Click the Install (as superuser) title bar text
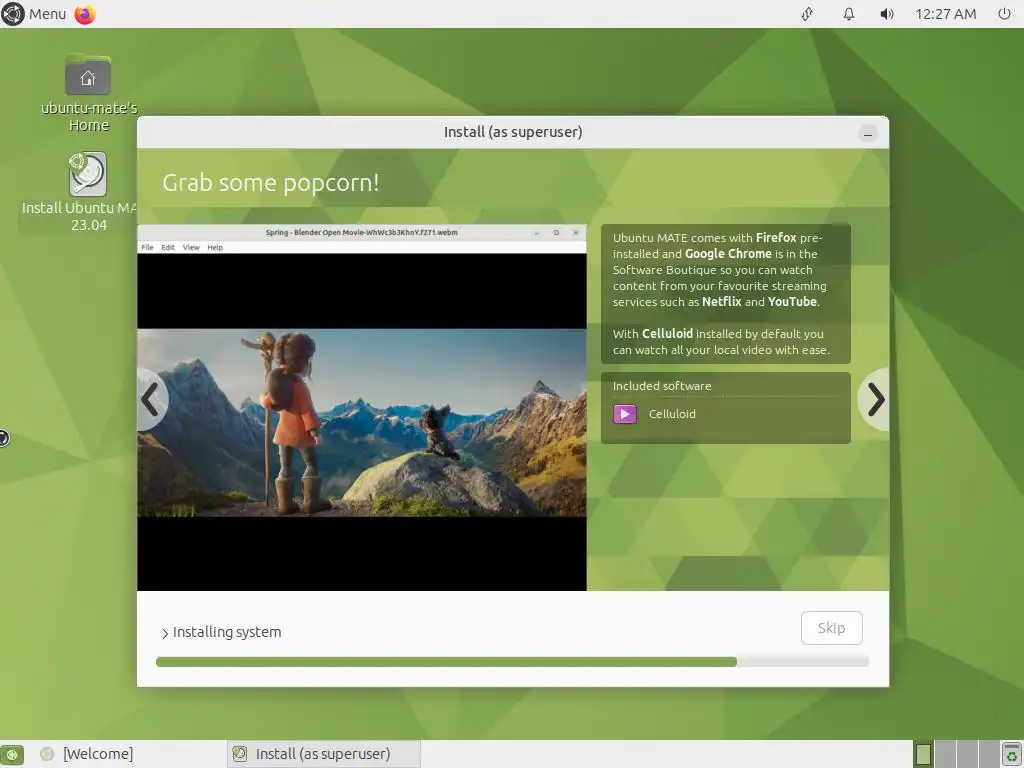The image size is (1024, 768). click(x=513, y=132)
